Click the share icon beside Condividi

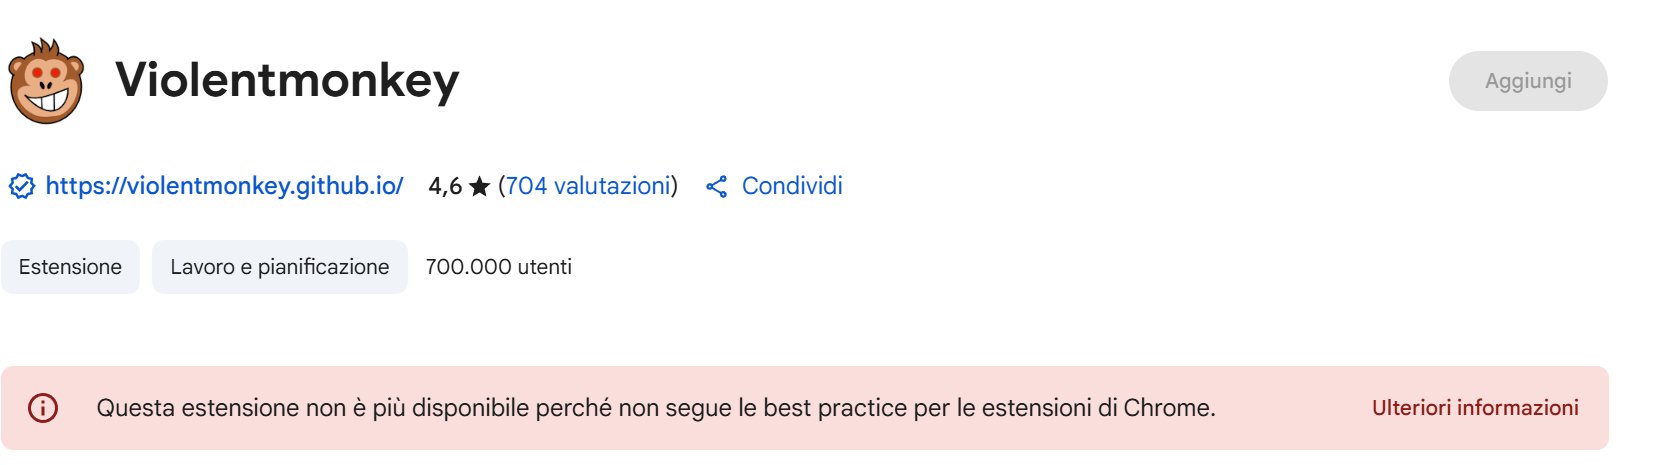pyautogui.click(x=716, y=187)
